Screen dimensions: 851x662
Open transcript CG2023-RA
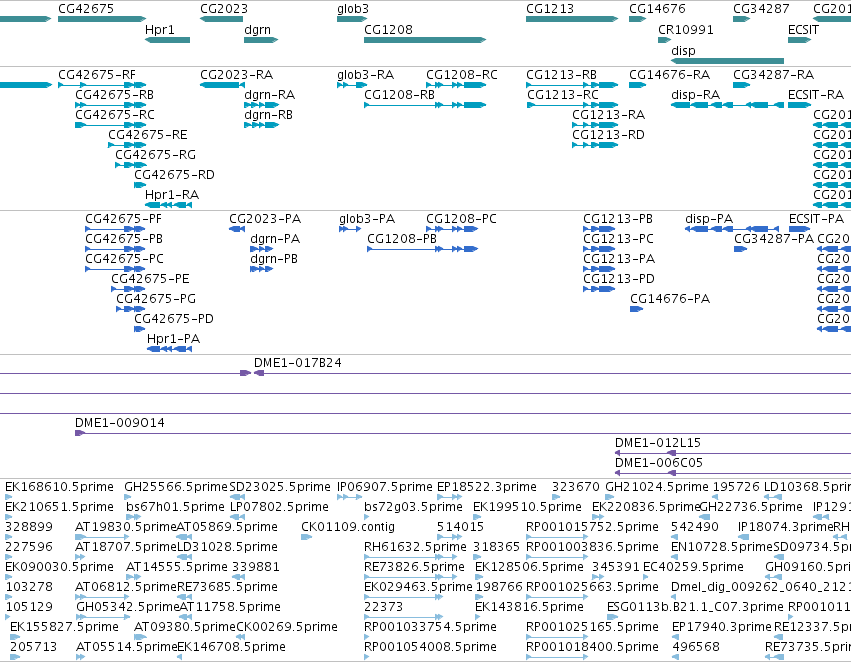[x=237, y=75]
